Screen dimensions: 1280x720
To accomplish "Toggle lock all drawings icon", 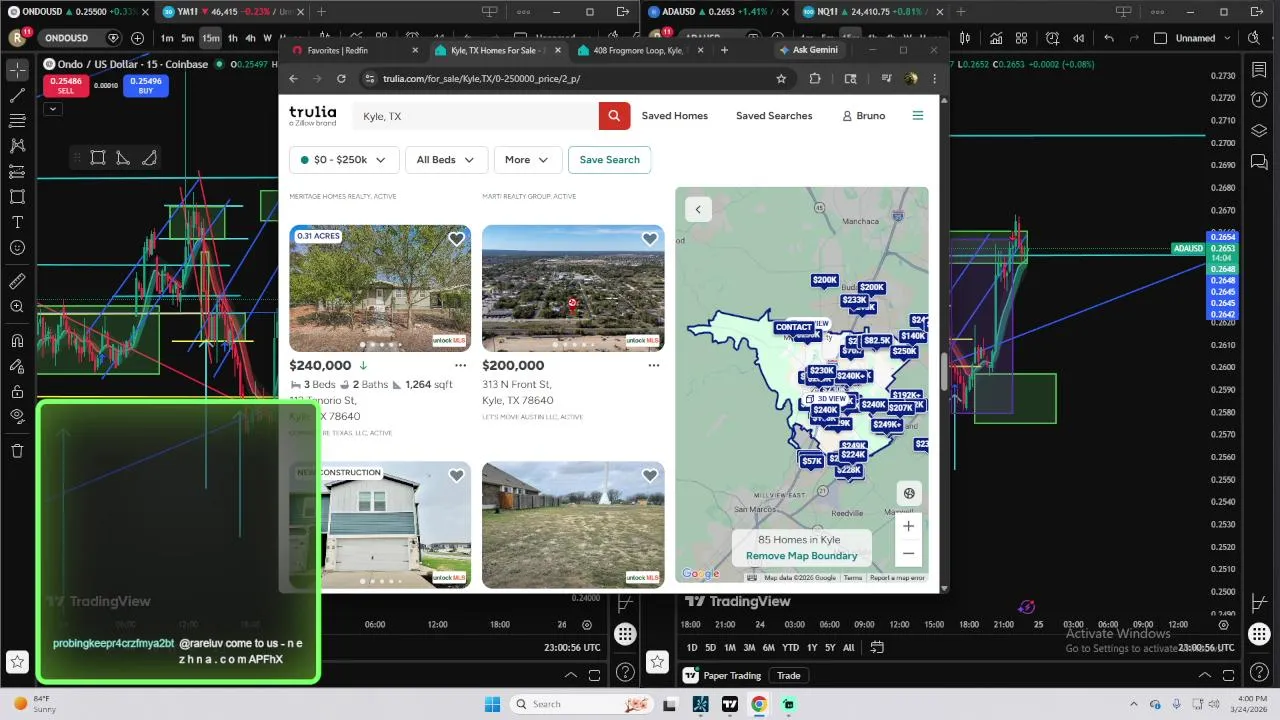I will [x=17, y=391].
